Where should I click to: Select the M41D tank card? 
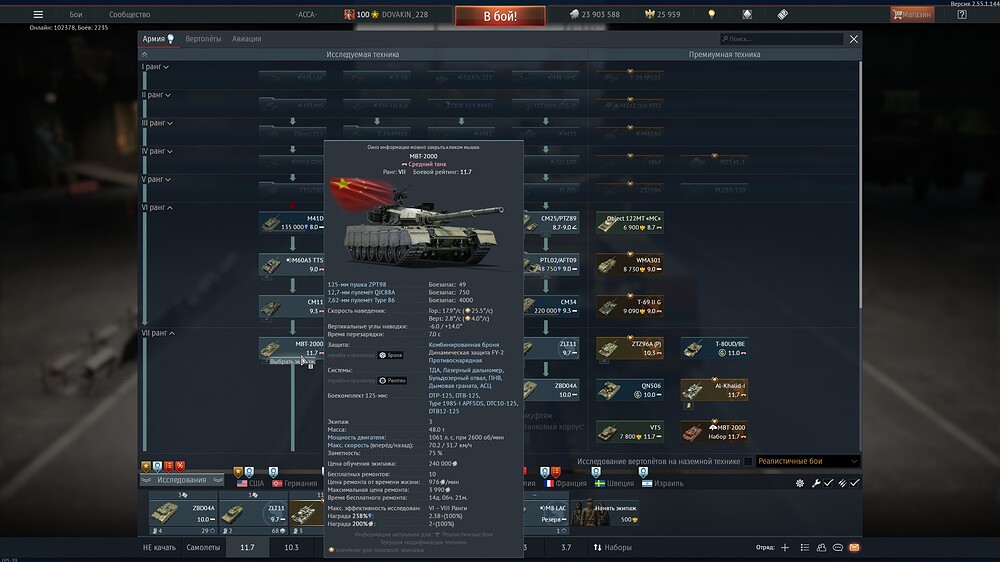[x=291, y=223]
